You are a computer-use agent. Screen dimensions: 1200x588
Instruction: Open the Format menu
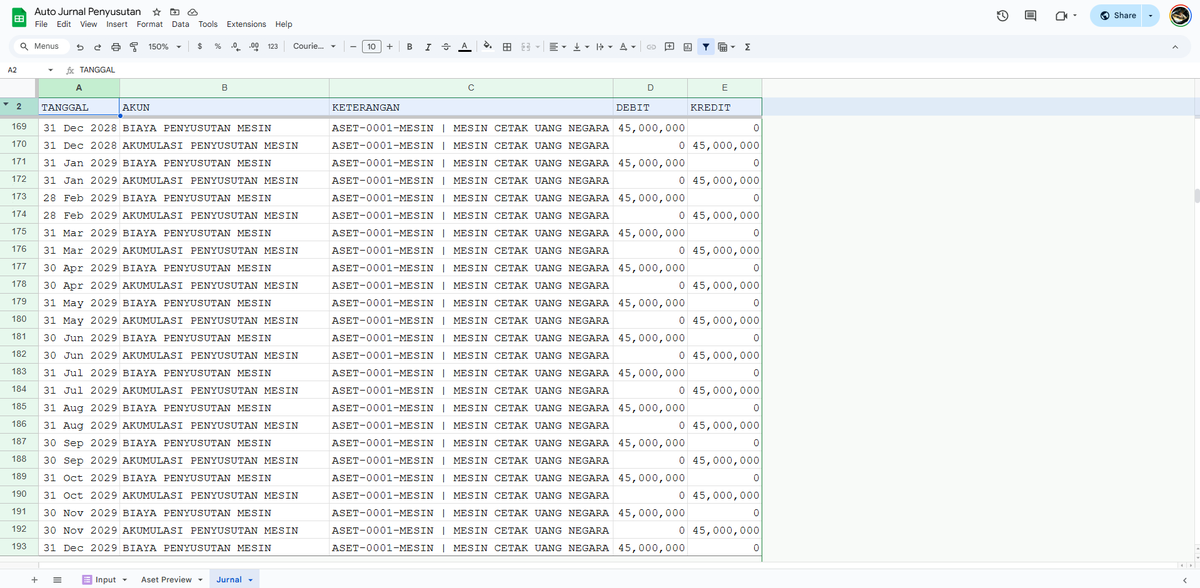click(x=150, y=24)
